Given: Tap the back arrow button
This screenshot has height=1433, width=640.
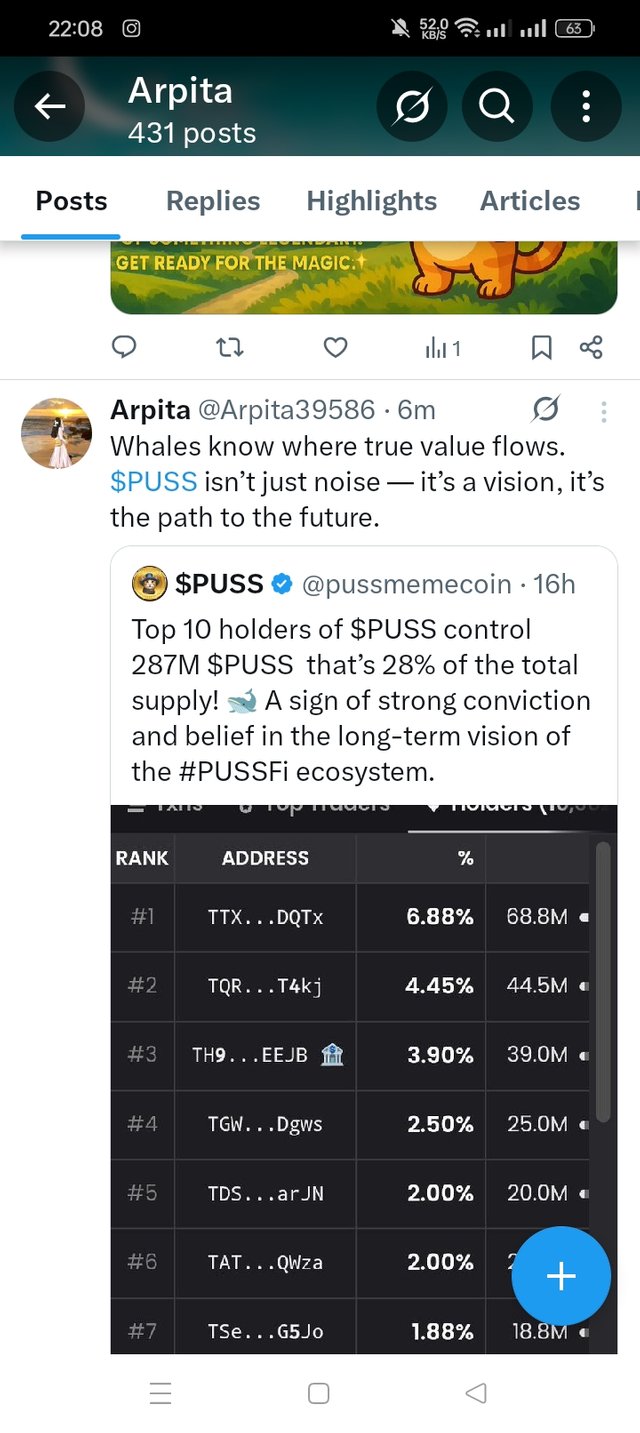Looking at the screenshot, I should pyautogui.click(x=51, y=106).
